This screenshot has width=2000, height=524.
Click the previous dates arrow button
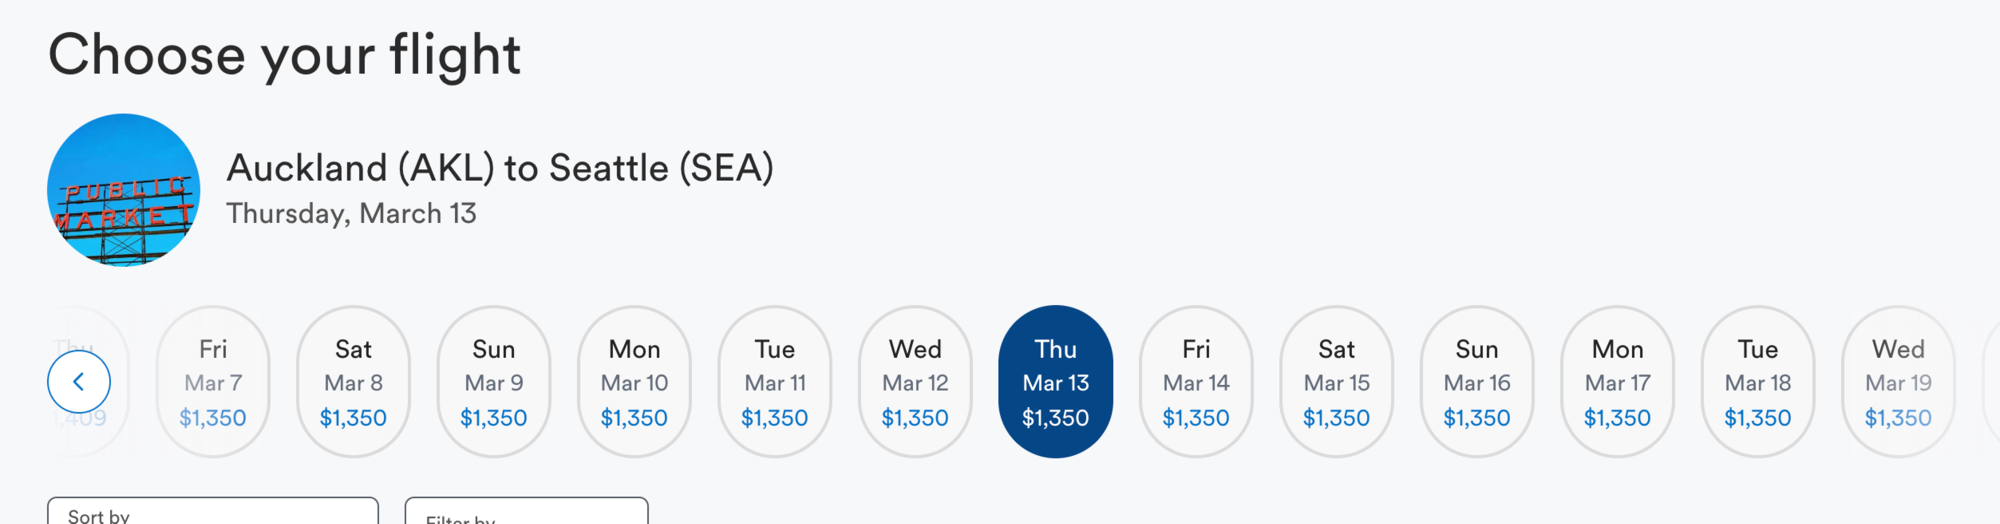[78, 381]
